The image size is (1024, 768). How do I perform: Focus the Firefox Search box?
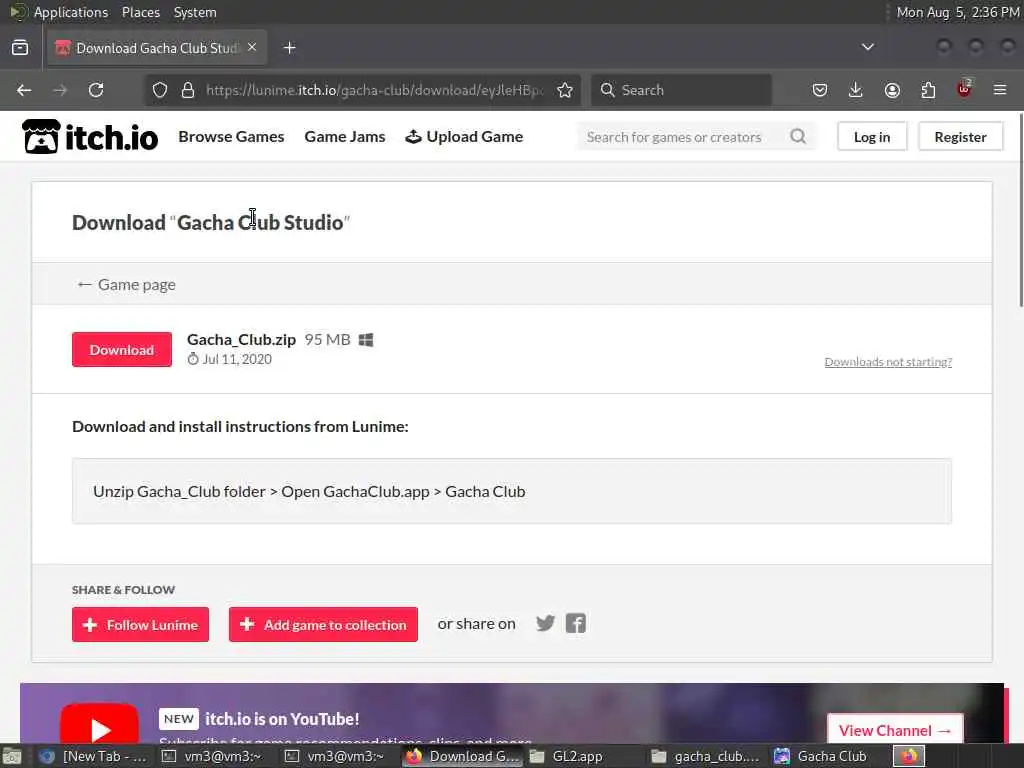[x=681, y=90]
